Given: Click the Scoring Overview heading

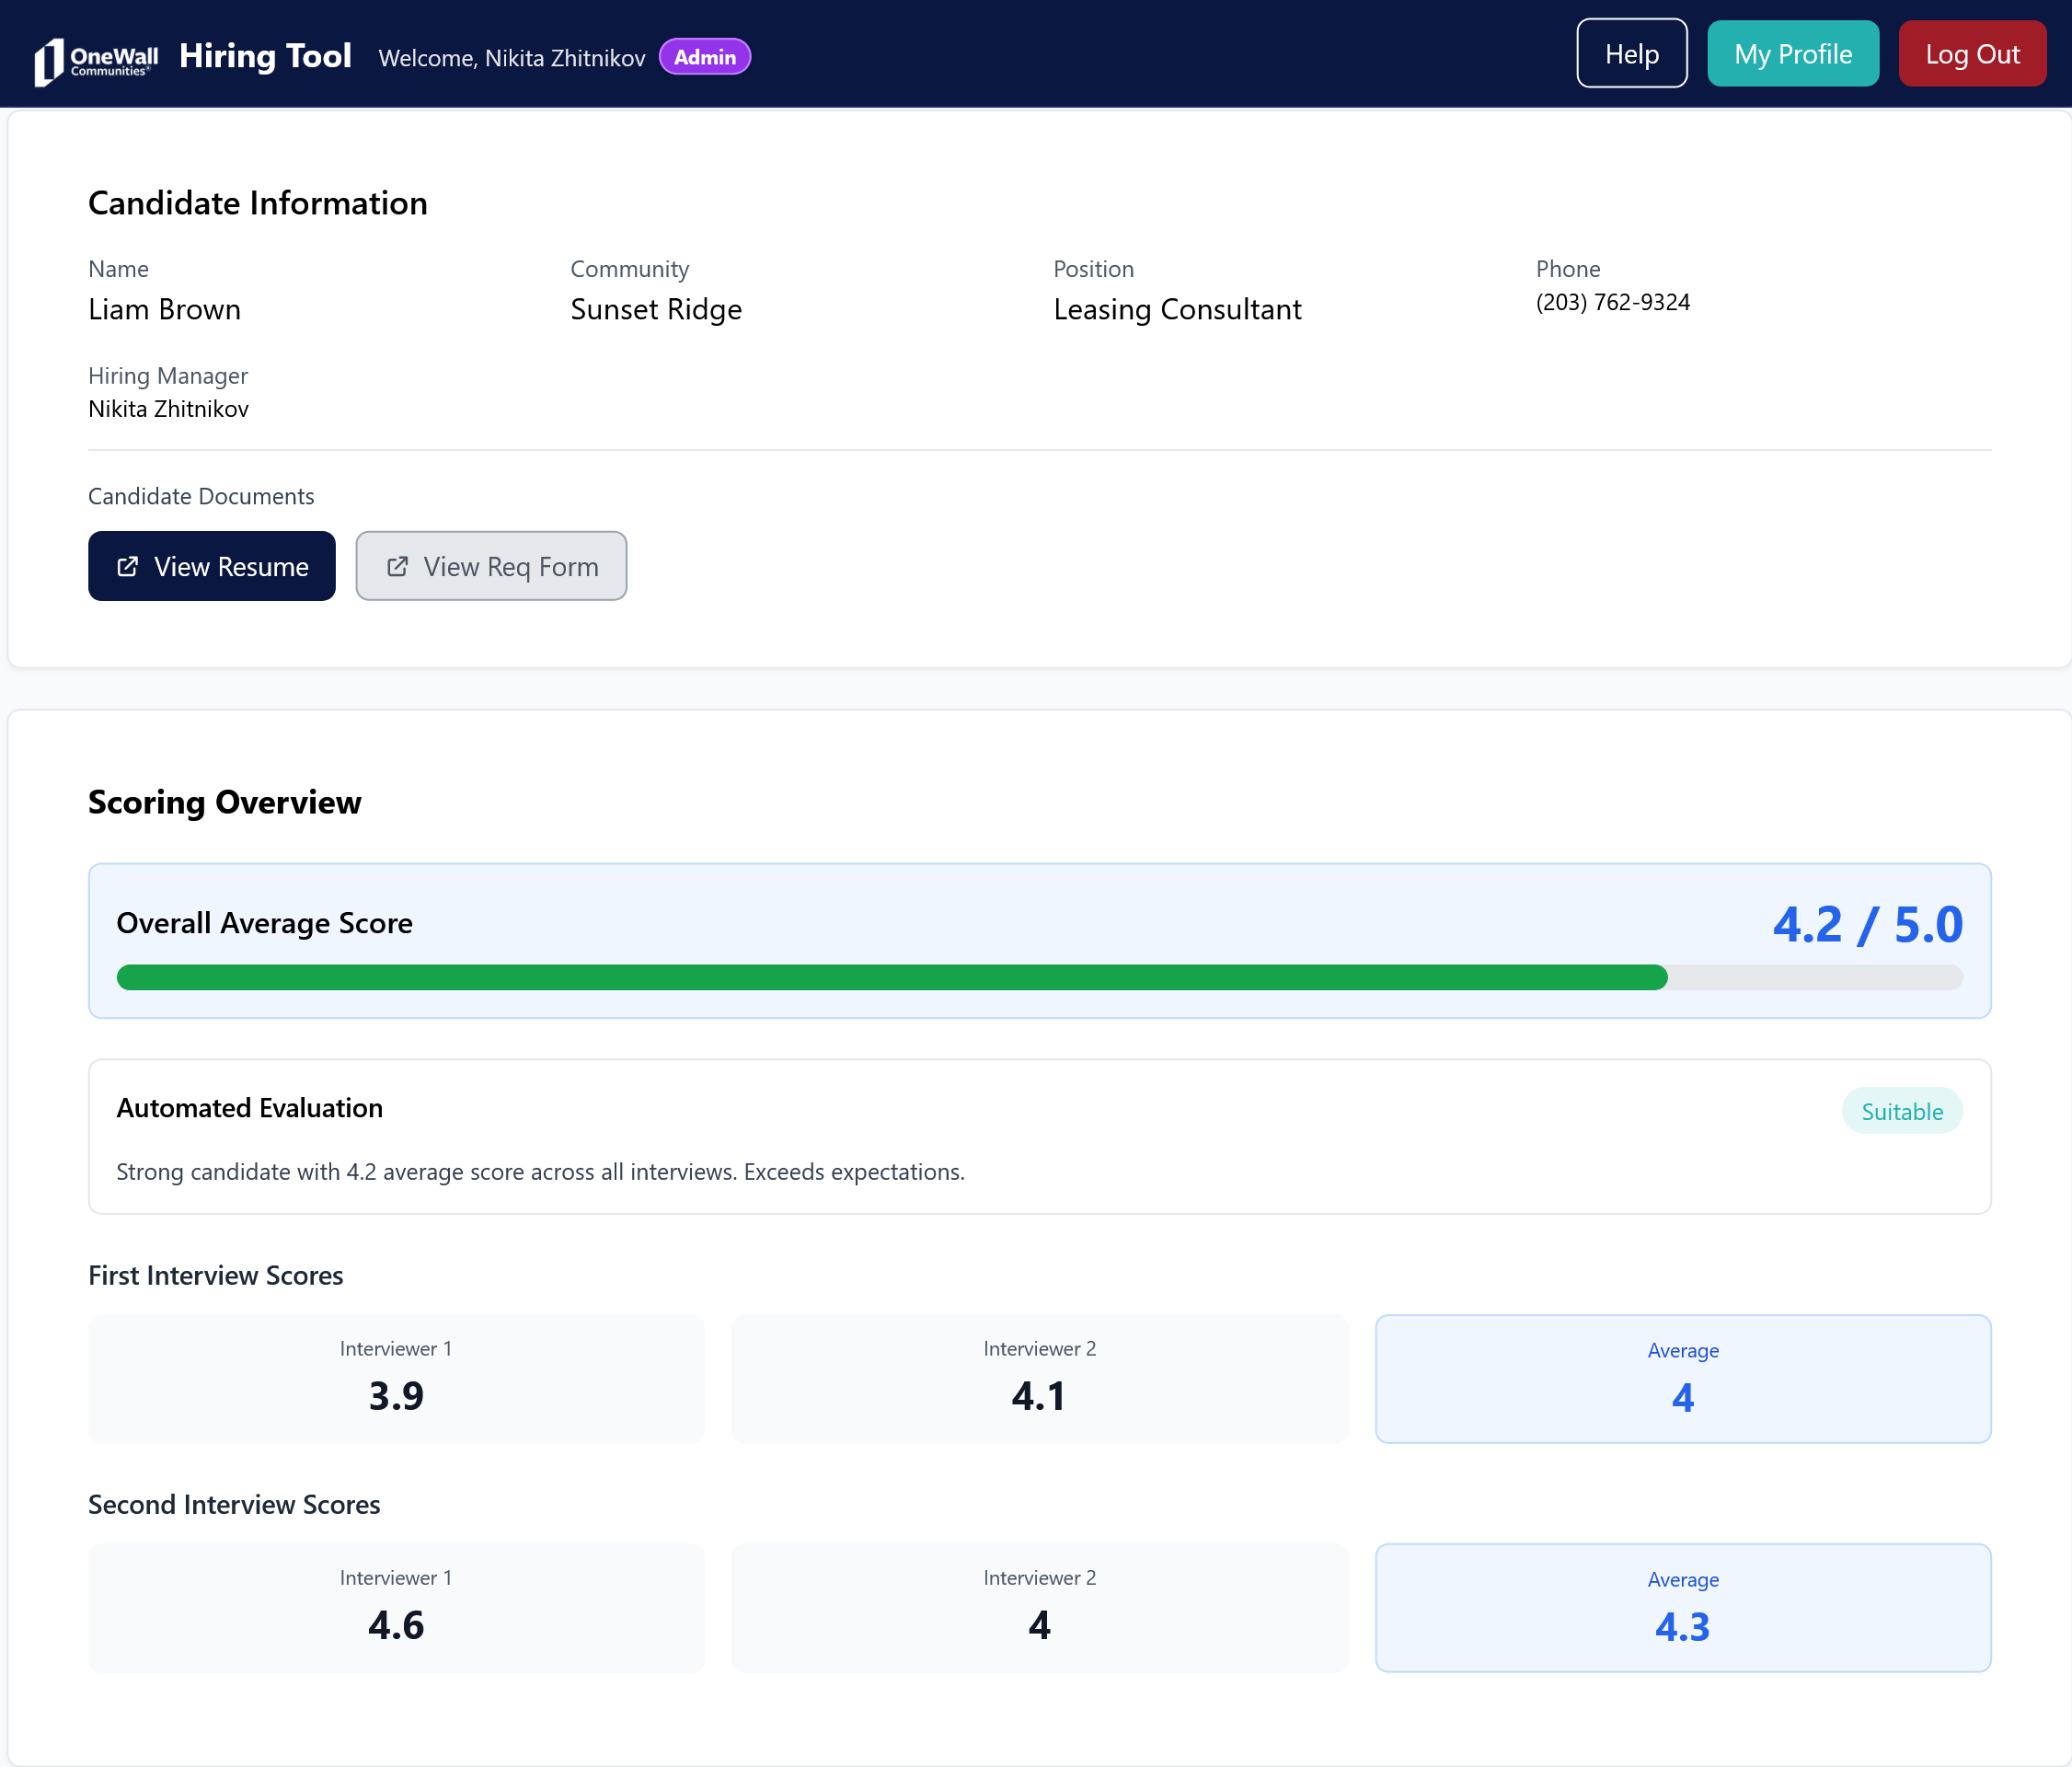Looking at the screenshot, I should [x=225, y=802].
